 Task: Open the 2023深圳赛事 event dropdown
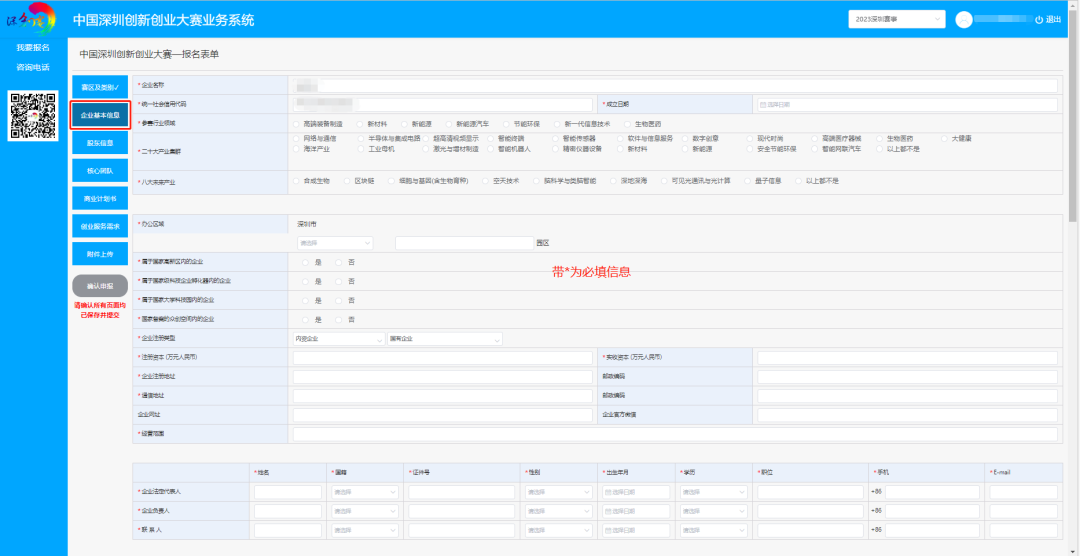click(896, 20)
